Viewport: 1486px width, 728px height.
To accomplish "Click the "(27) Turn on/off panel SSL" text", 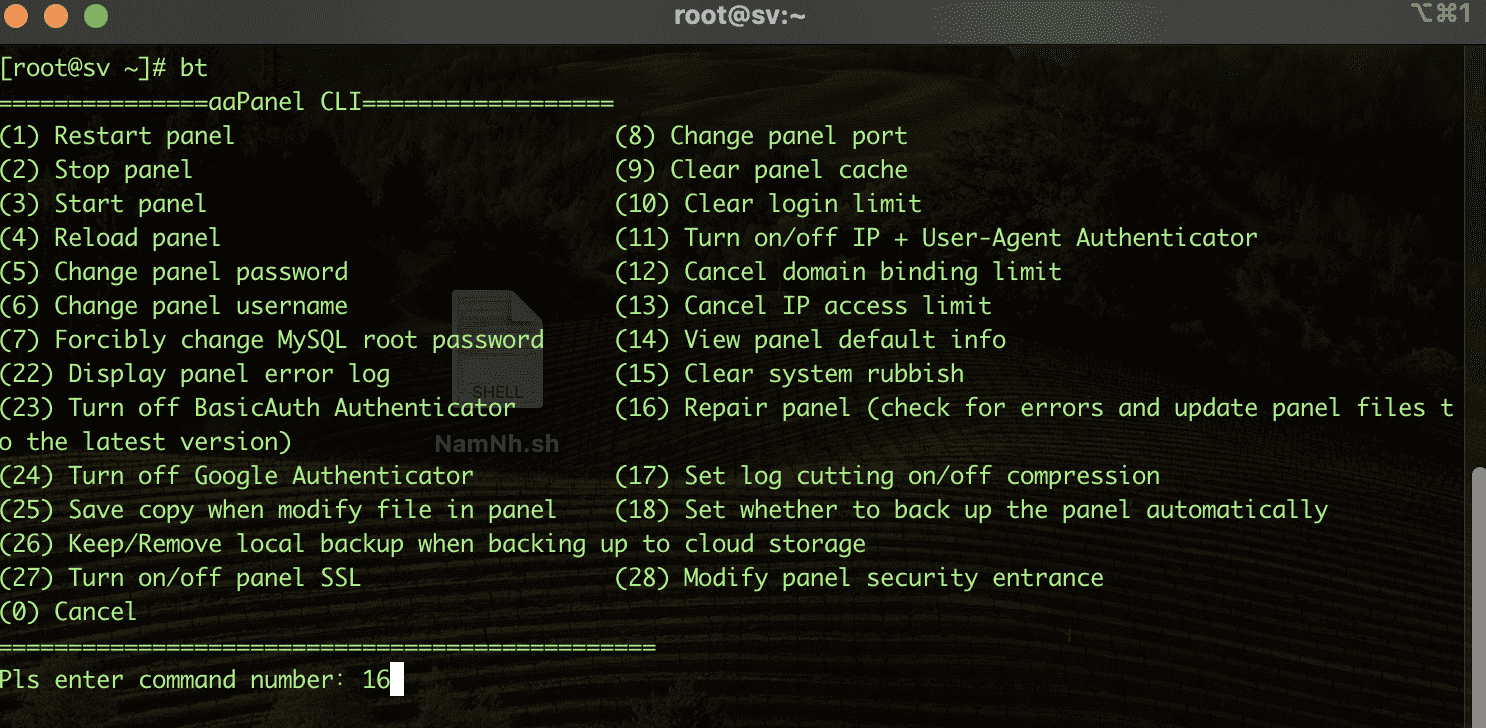I will [180, 578].
